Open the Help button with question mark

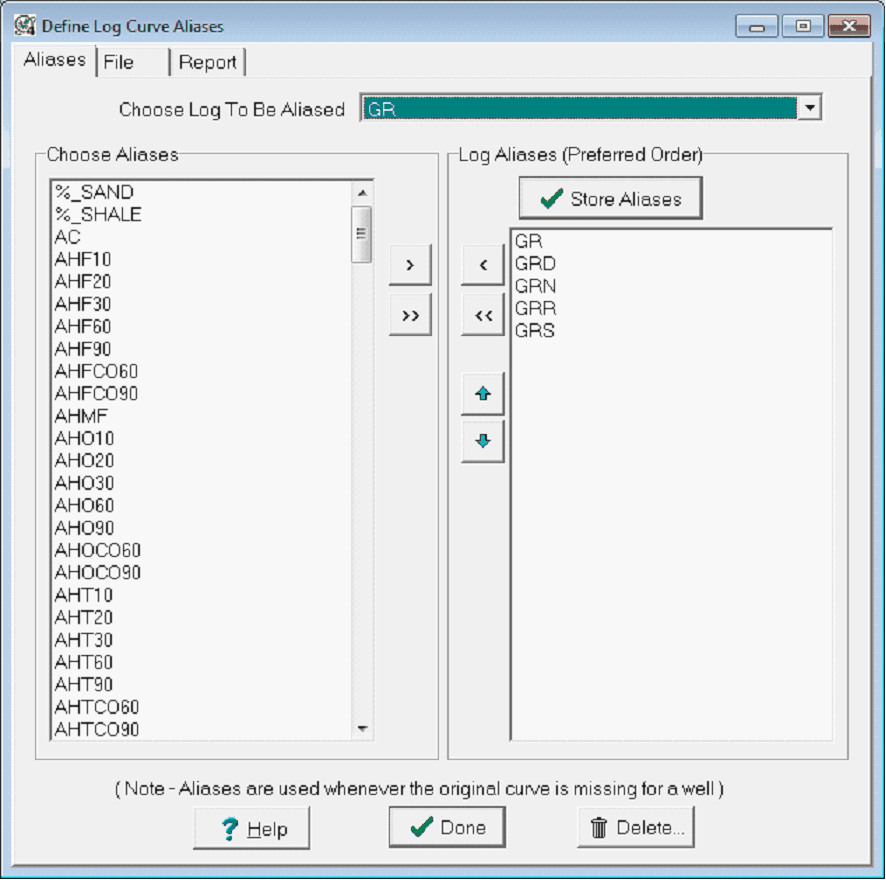pos(252,828)
